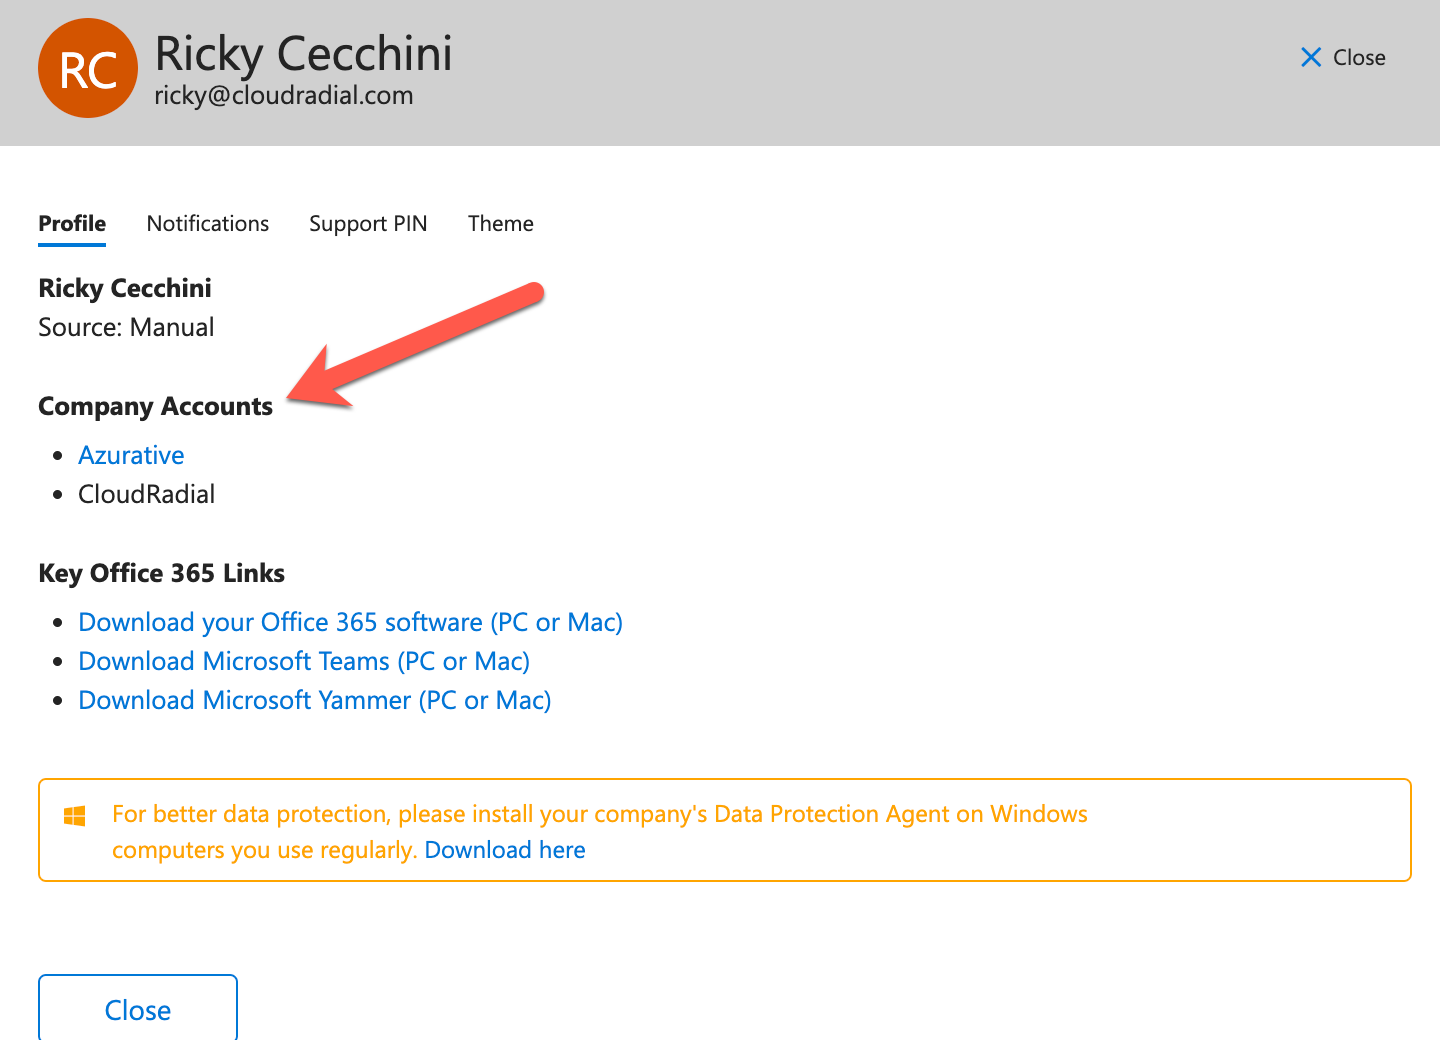Click the Download Microsoft Yammer link
The height and width of the screenshot is (1040, 1440).
[x=315, y=700]
